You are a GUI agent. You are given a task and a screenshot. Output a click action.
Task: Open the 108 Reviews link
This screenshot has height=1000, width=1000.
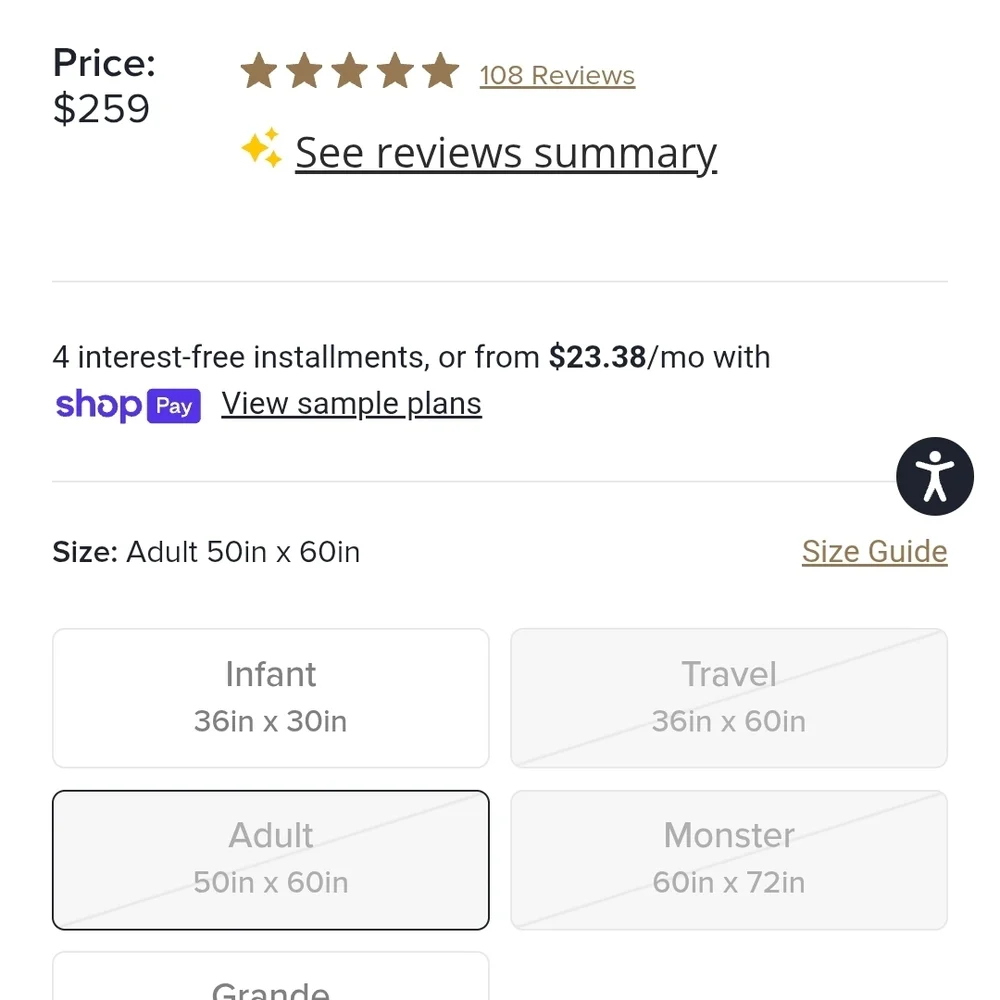click(557, 75)
